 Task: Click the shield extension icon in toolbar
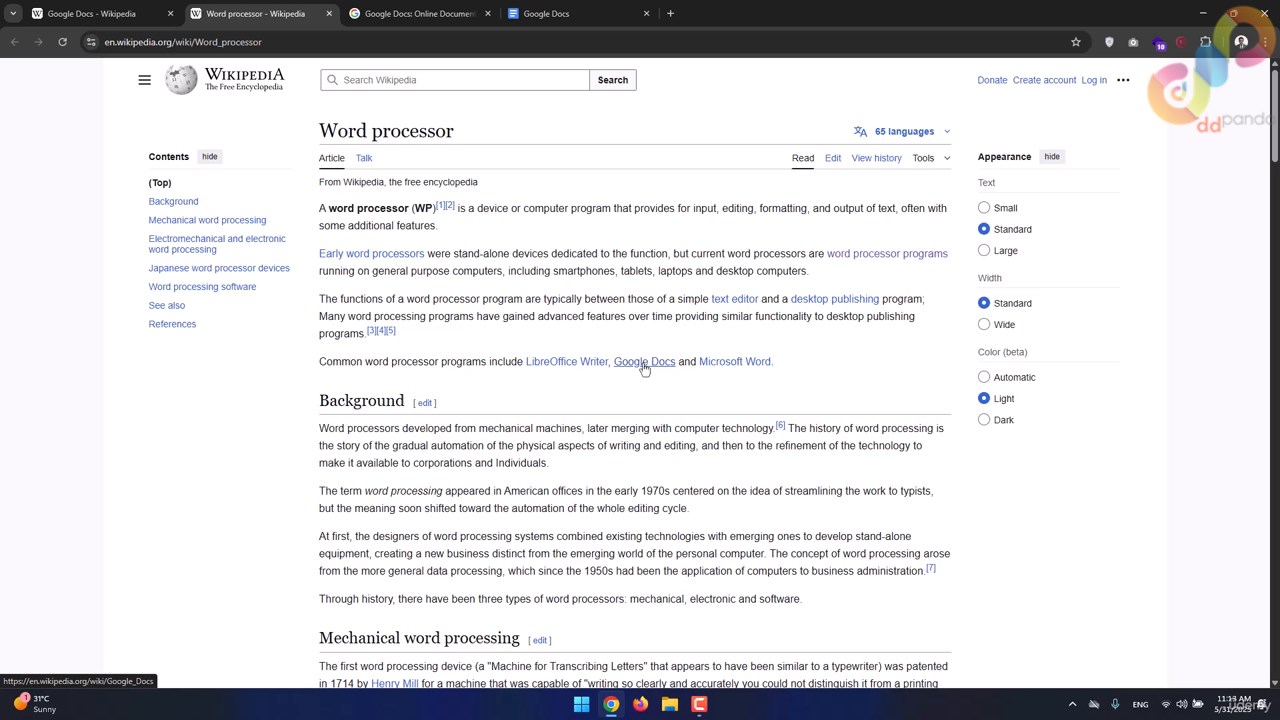pos(1109,42)
